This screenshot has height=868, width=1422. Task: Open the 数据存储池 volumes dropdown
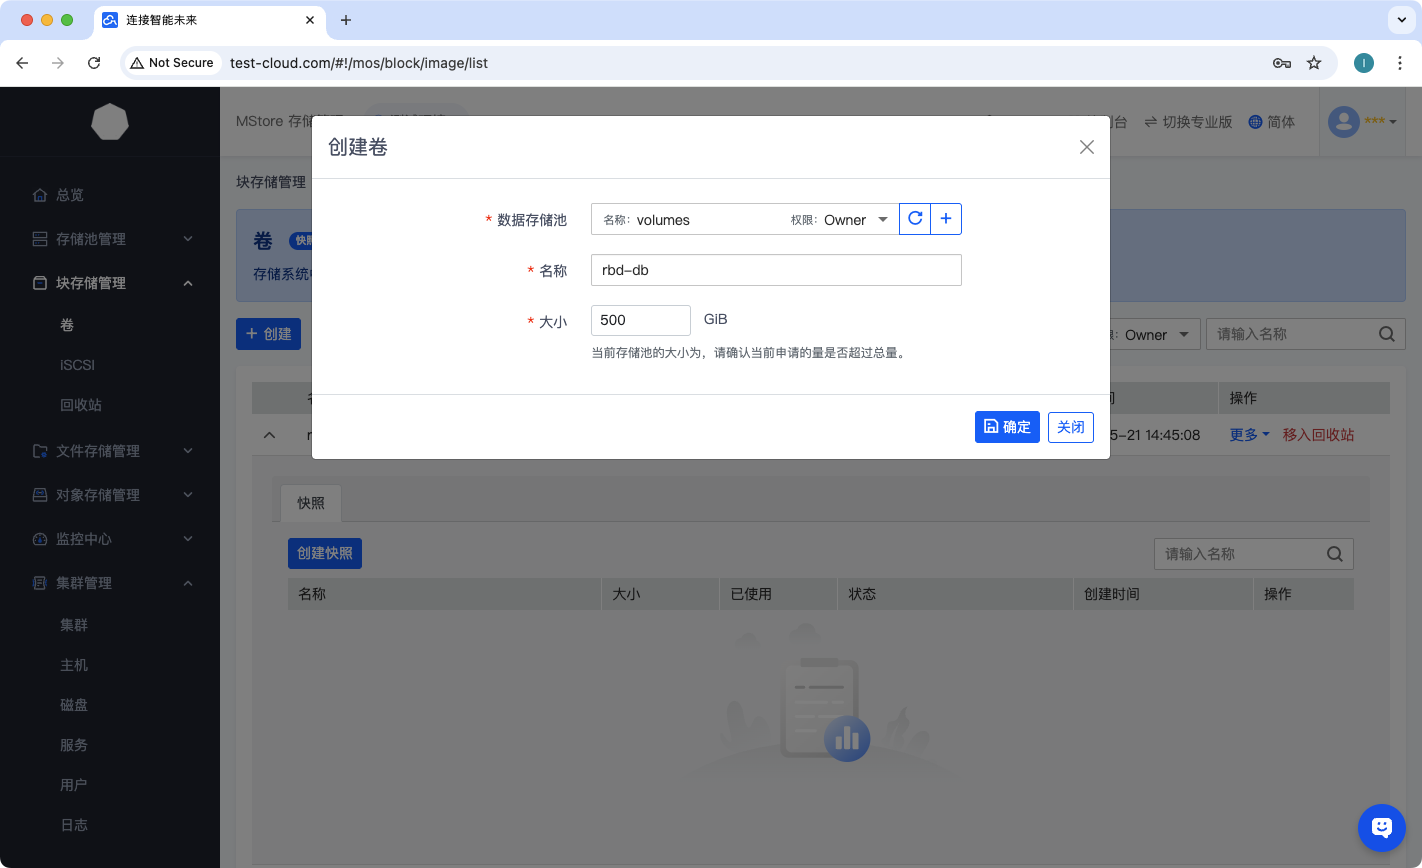[745, 220]
